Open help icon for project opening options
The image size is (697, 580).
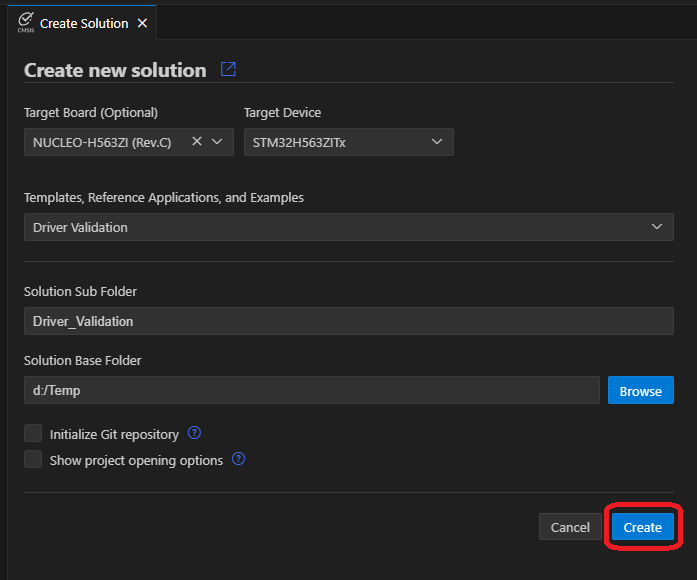239,460
